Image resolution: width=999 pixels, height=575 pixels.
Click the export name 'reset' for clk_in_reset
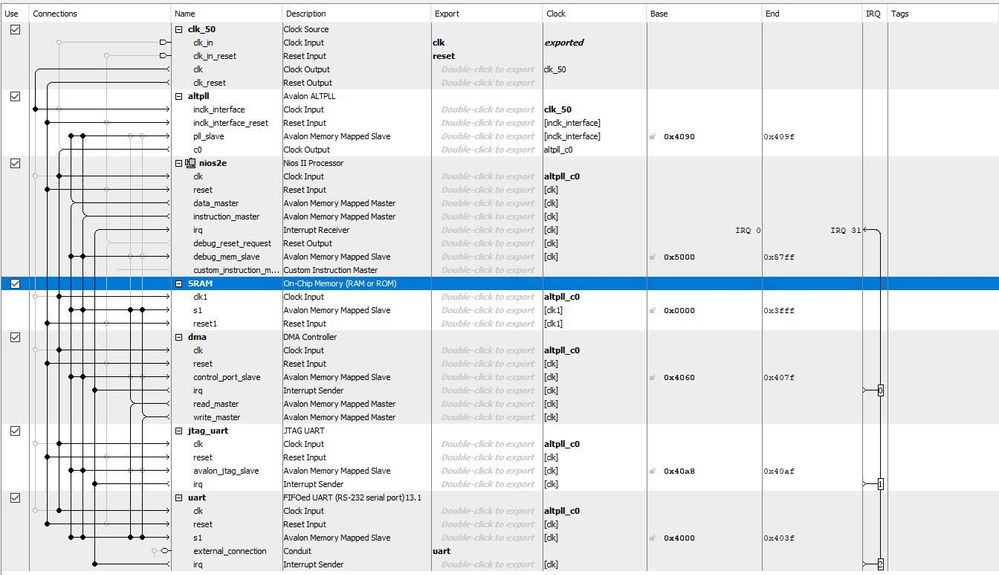tap(443, 56)
